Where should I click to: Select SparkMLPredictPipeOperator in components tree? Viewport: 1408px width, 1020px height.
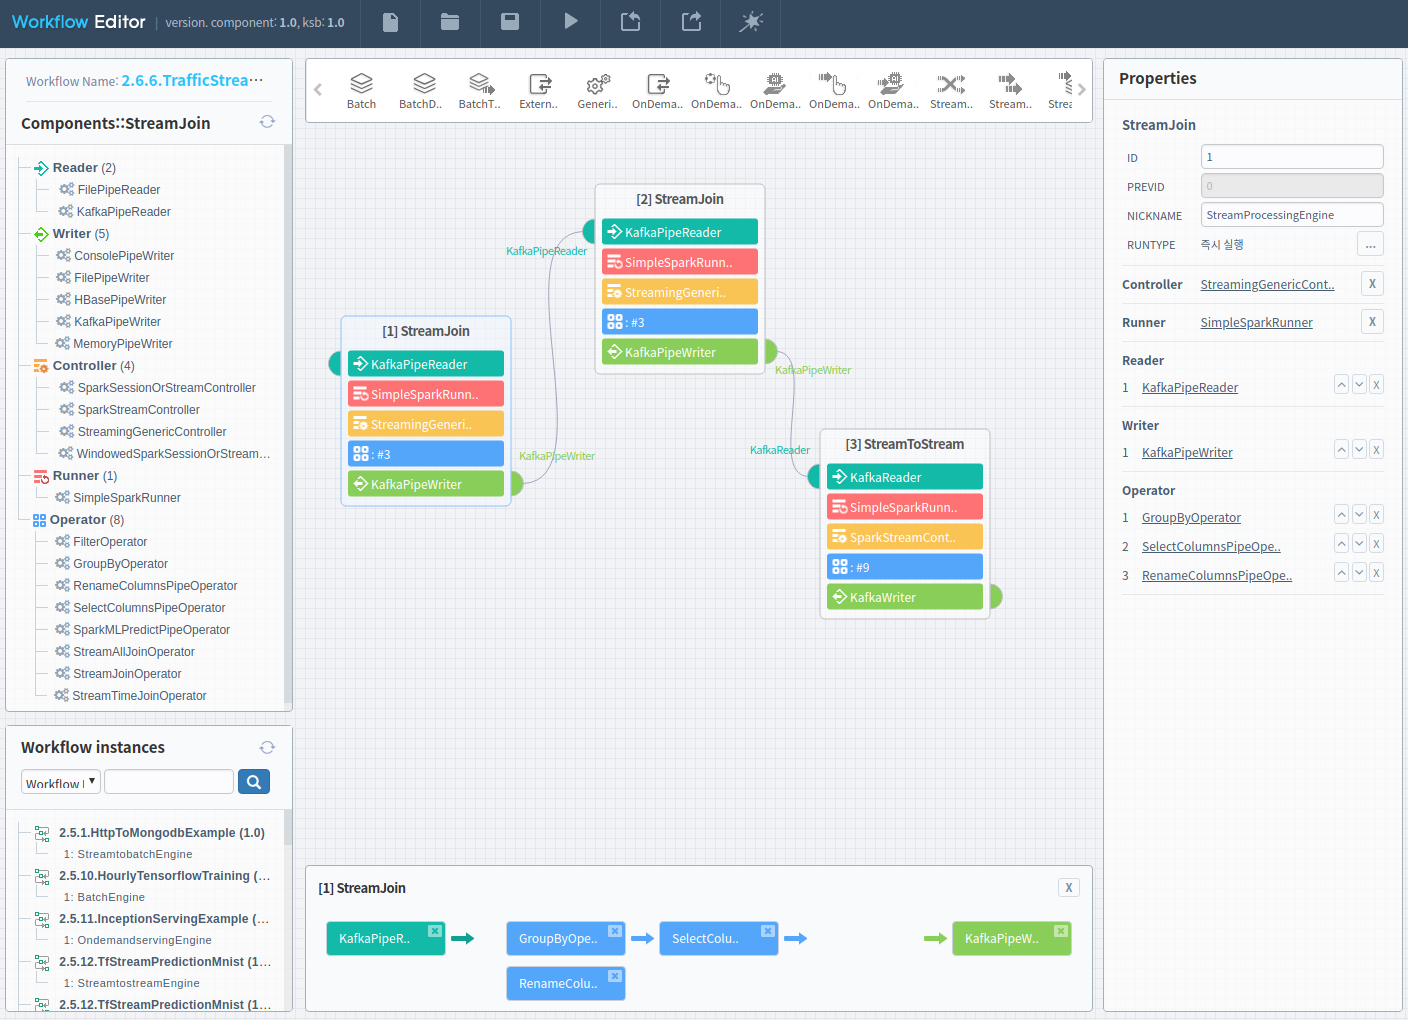152,630
